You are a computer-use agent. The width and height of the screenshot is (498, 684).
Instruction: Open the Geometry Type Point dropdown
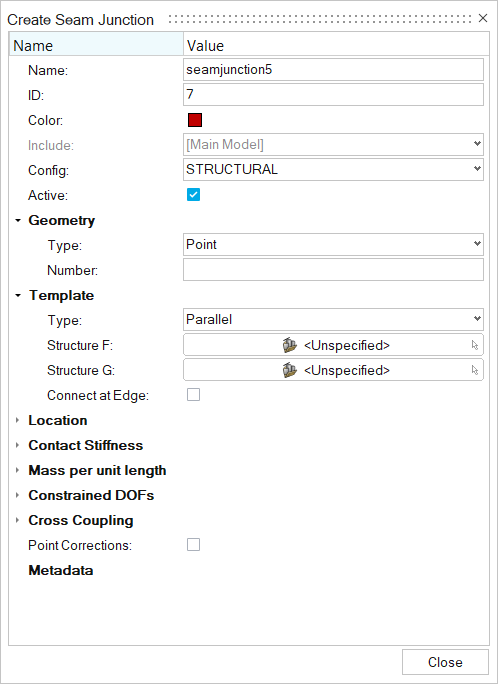pyautogui.click(x=333, y=244)
